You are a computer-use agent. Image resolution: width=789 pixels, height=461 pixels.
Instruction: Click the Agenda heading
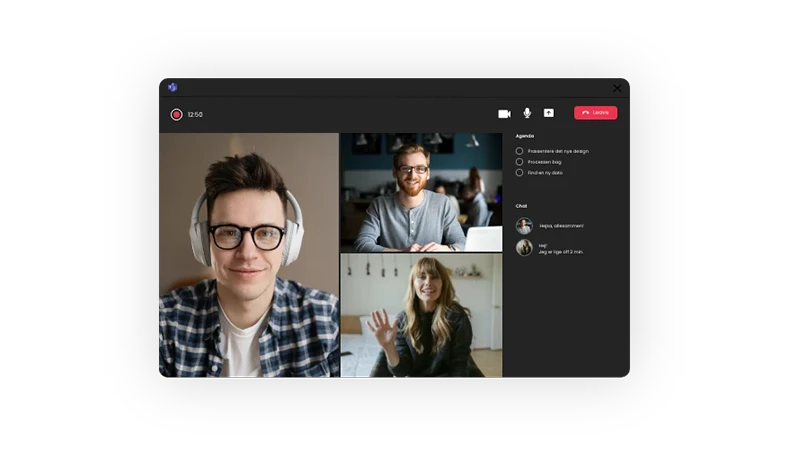click(x=525, y=136)
